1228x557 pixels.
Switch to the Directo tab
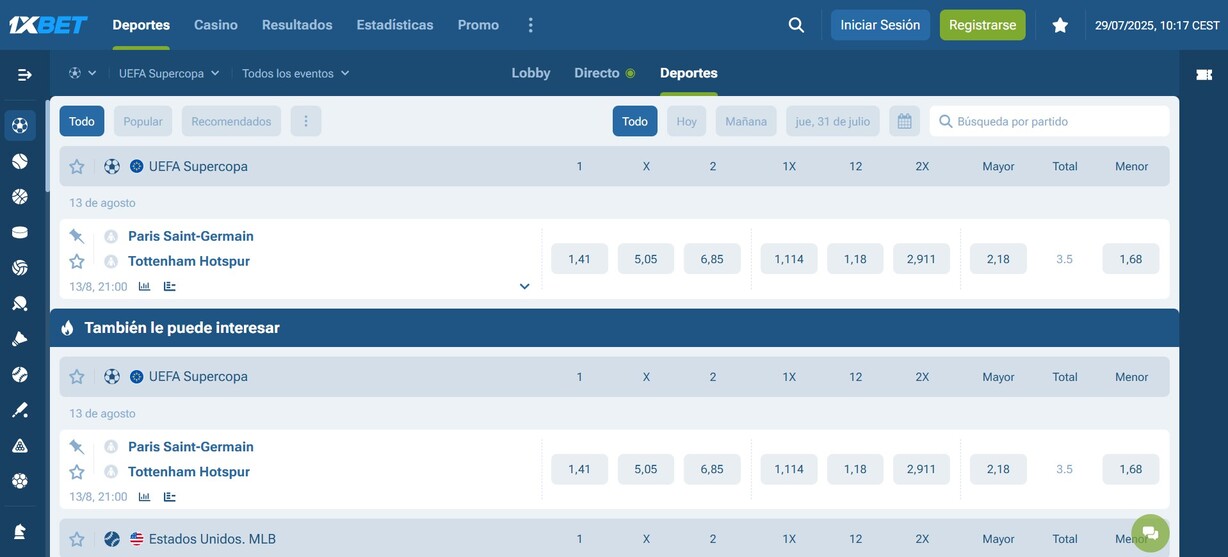pyautogui.click(x=604, y=73)
